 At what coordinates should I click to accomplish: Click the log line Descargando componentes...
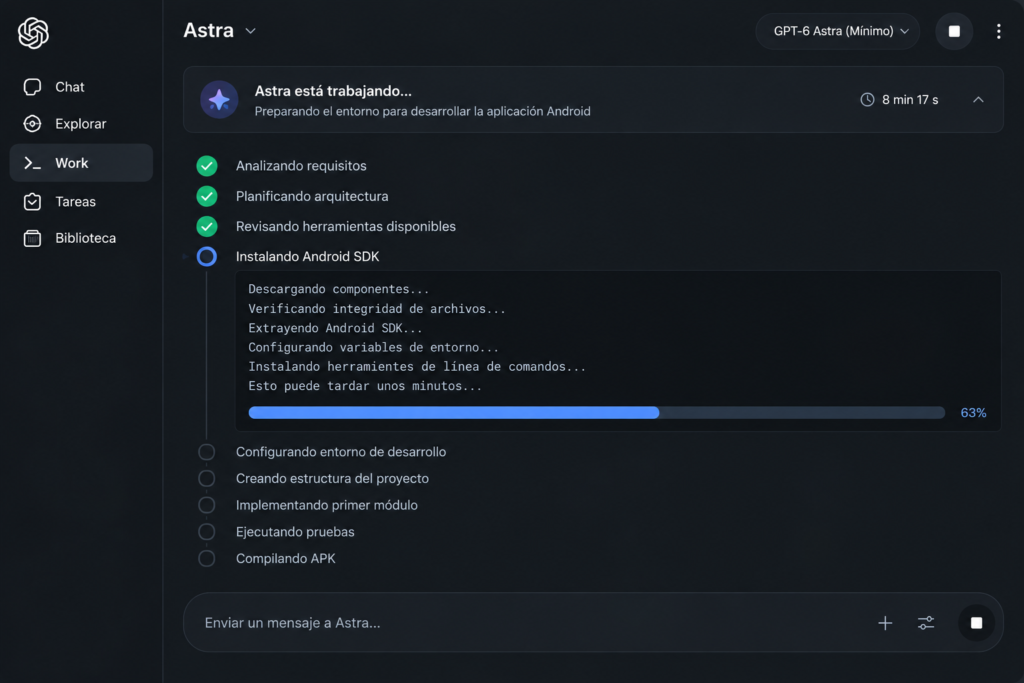[x=338, y=289]
